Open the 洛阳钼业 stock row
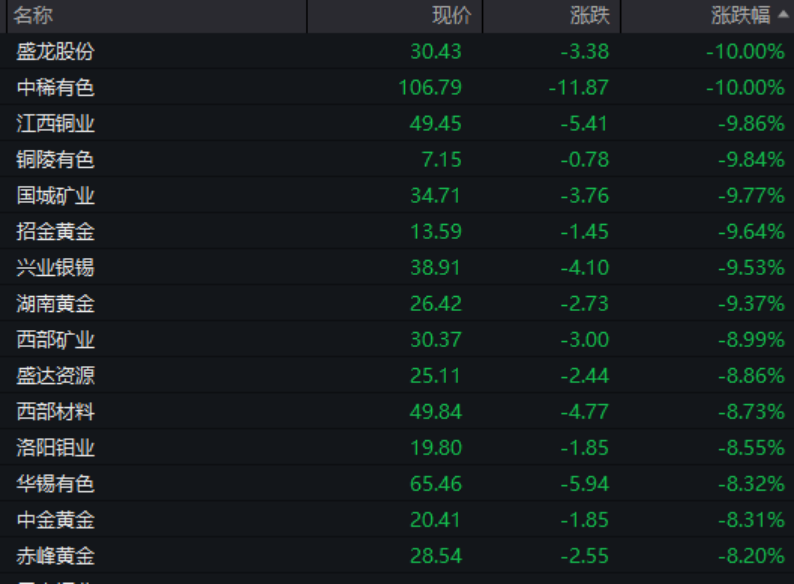The height and width of the screenshot is (584, 794). coord(397,448)
